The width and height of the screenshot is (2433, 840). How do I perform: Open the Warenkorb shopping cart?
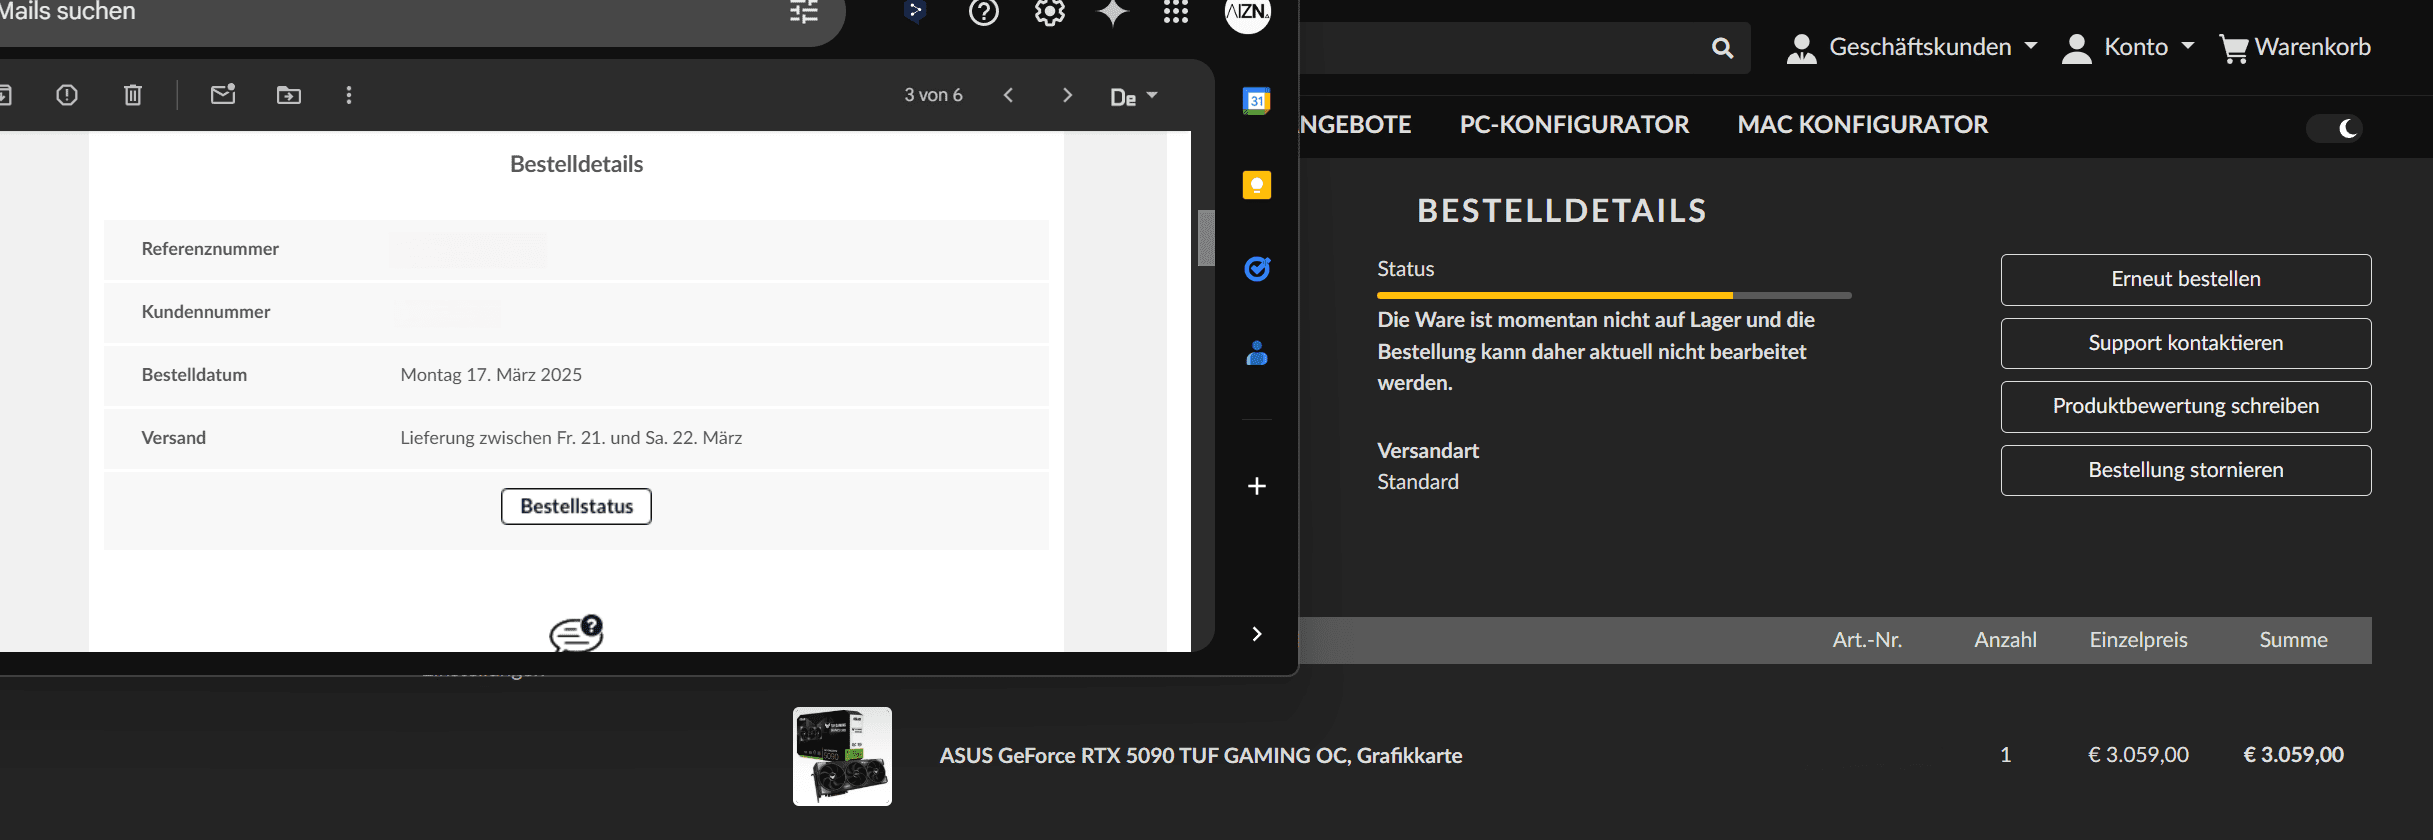pos(2294,47)
